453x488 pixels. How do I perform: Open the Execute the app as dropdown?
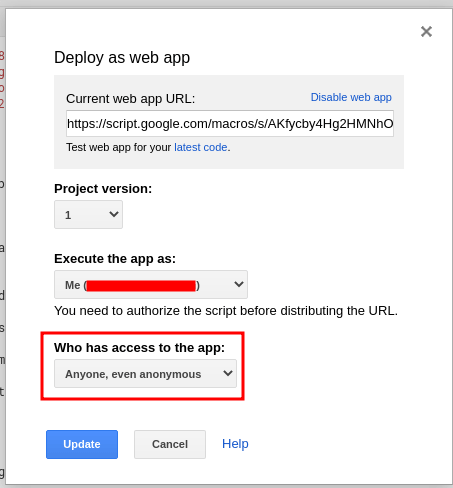(x=151, y=284)
